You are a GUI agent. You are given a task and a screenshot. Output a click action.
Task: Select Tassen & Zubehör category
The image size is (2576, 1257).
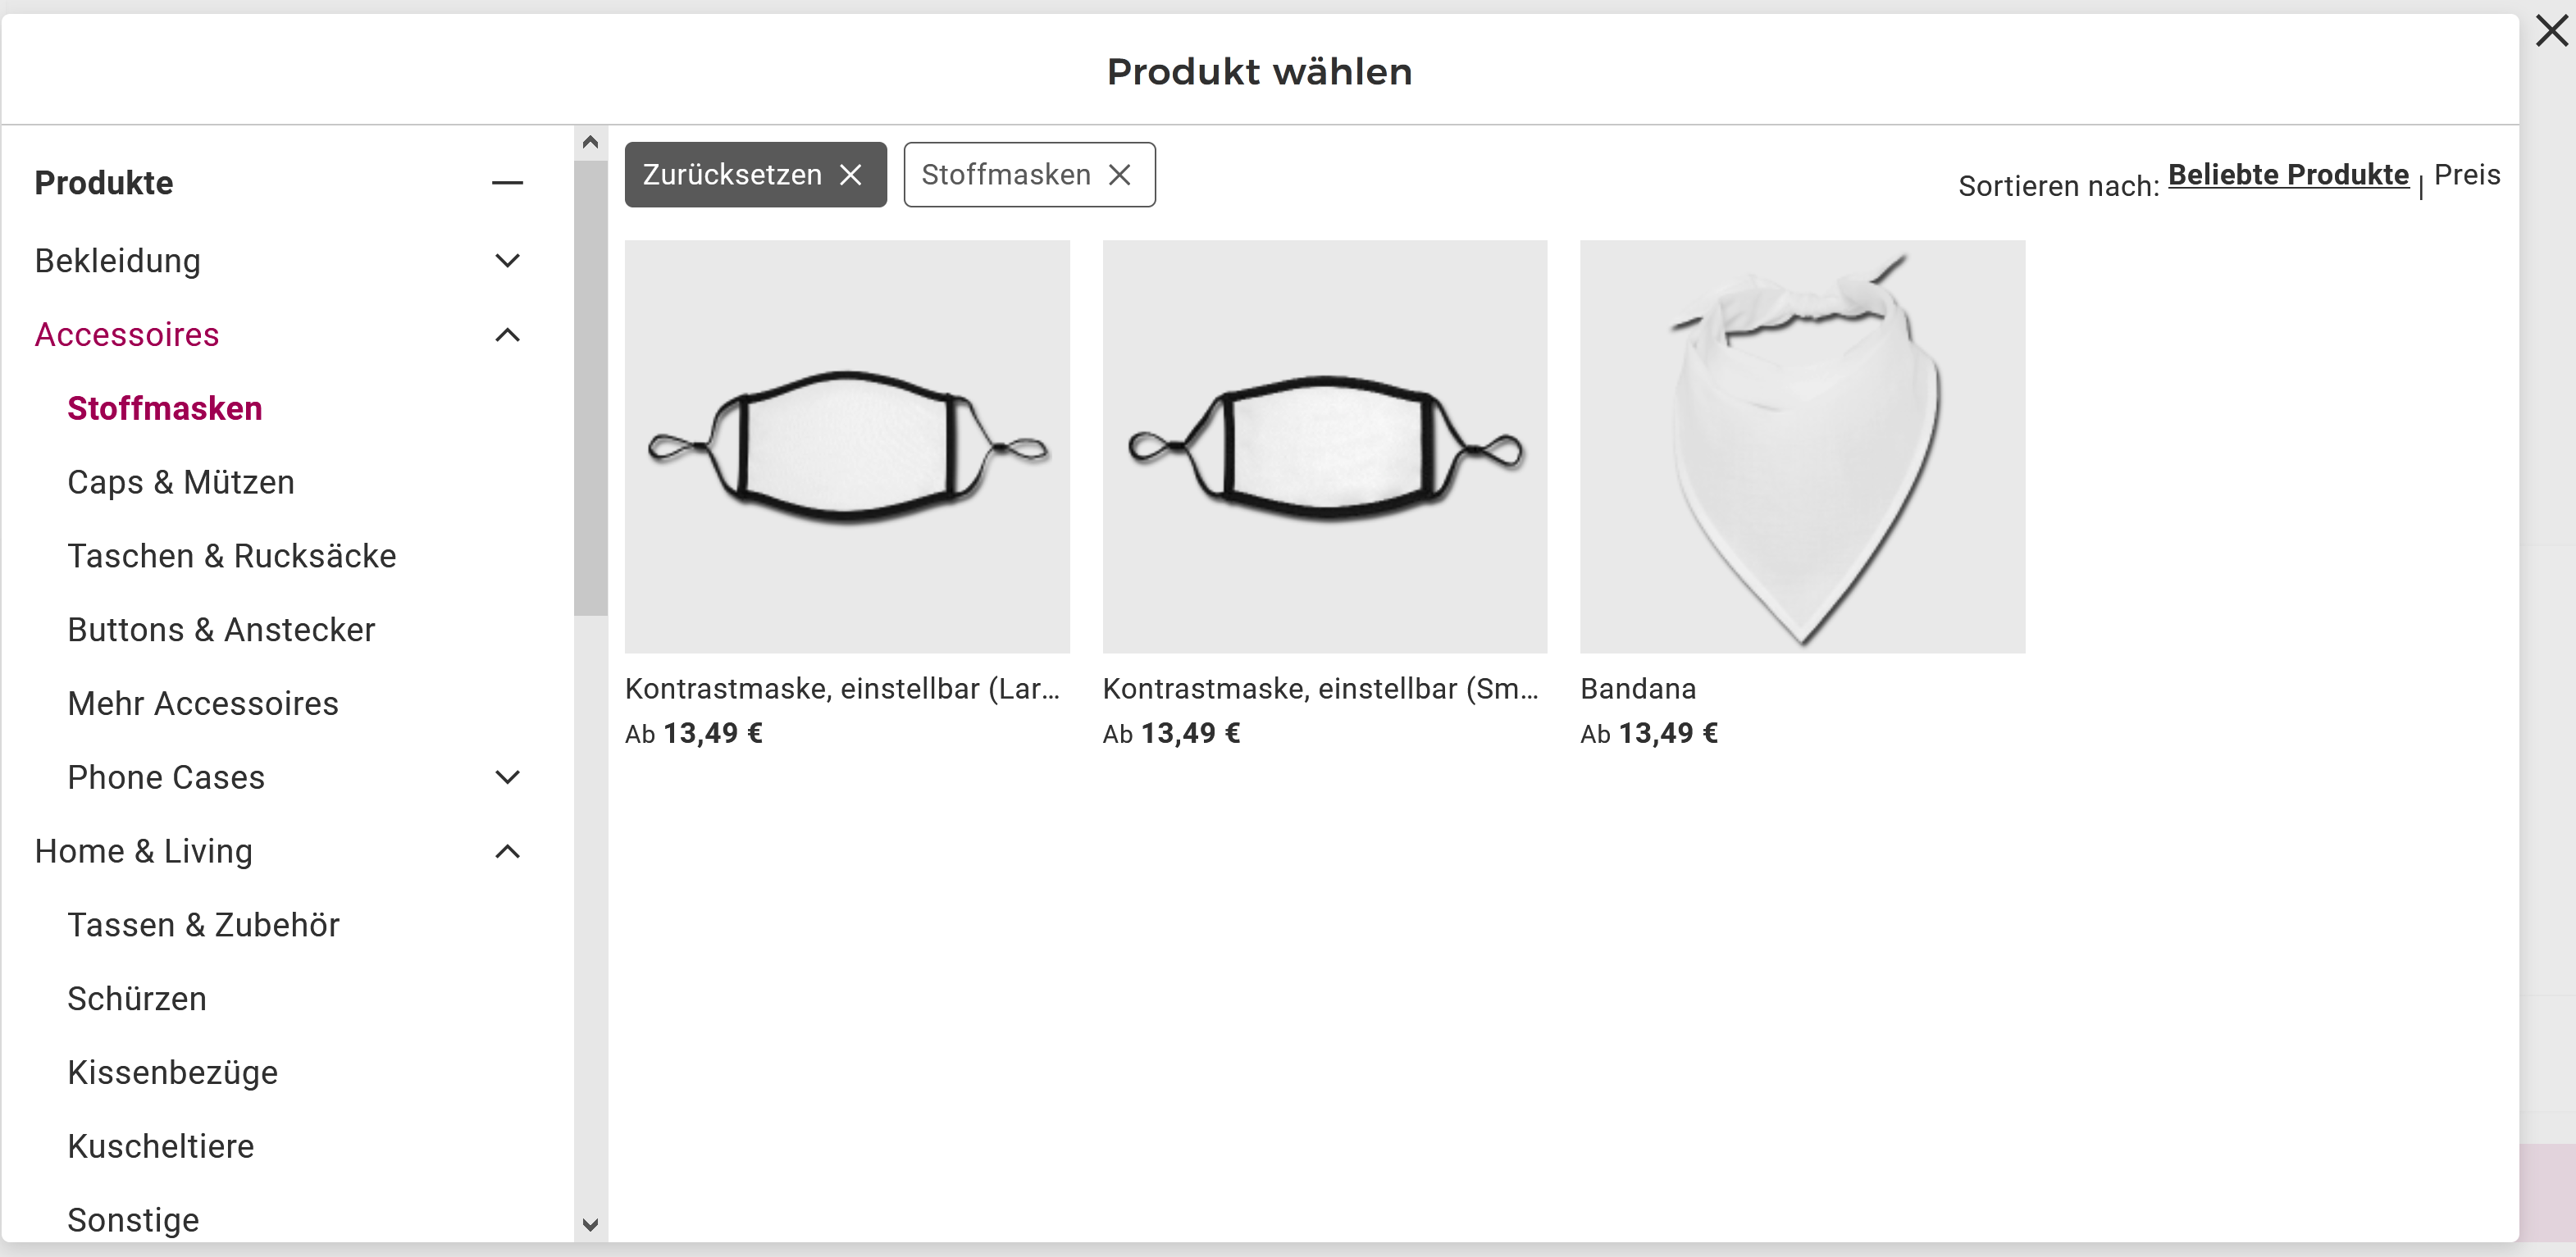click(x=203, y=925)
